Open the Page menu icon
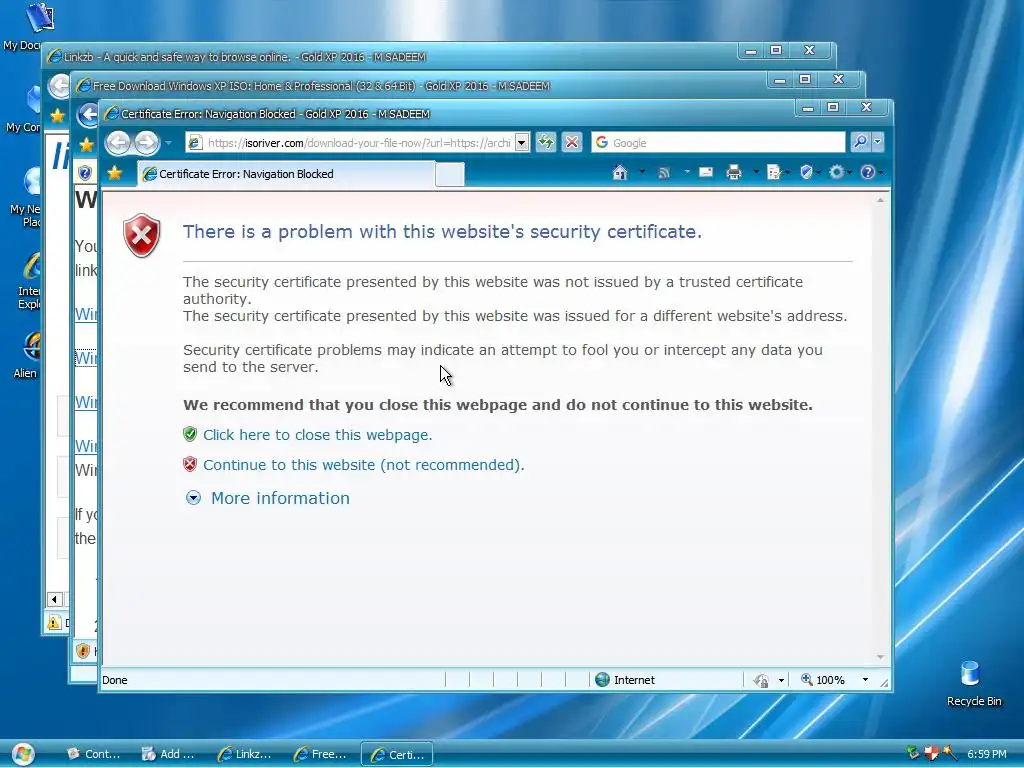 click(776, 172)
